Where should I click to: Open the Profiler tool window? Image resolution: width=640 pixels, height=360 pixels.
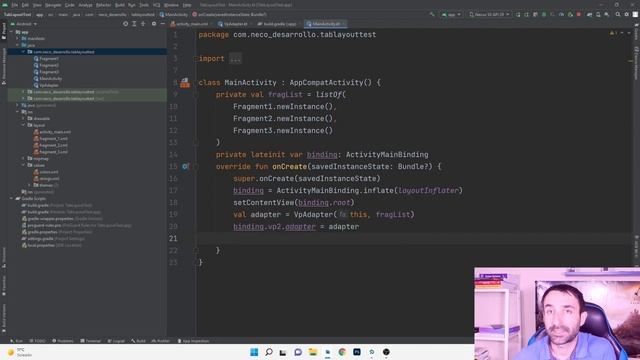pos(161,341)
